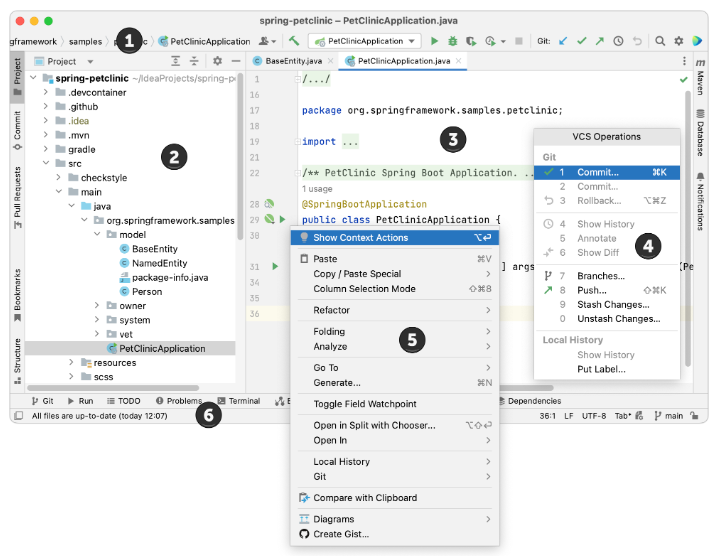Toggle the tool window bars status icon
The width and height of the screenshot is (717, 556).
click(18, 416)
